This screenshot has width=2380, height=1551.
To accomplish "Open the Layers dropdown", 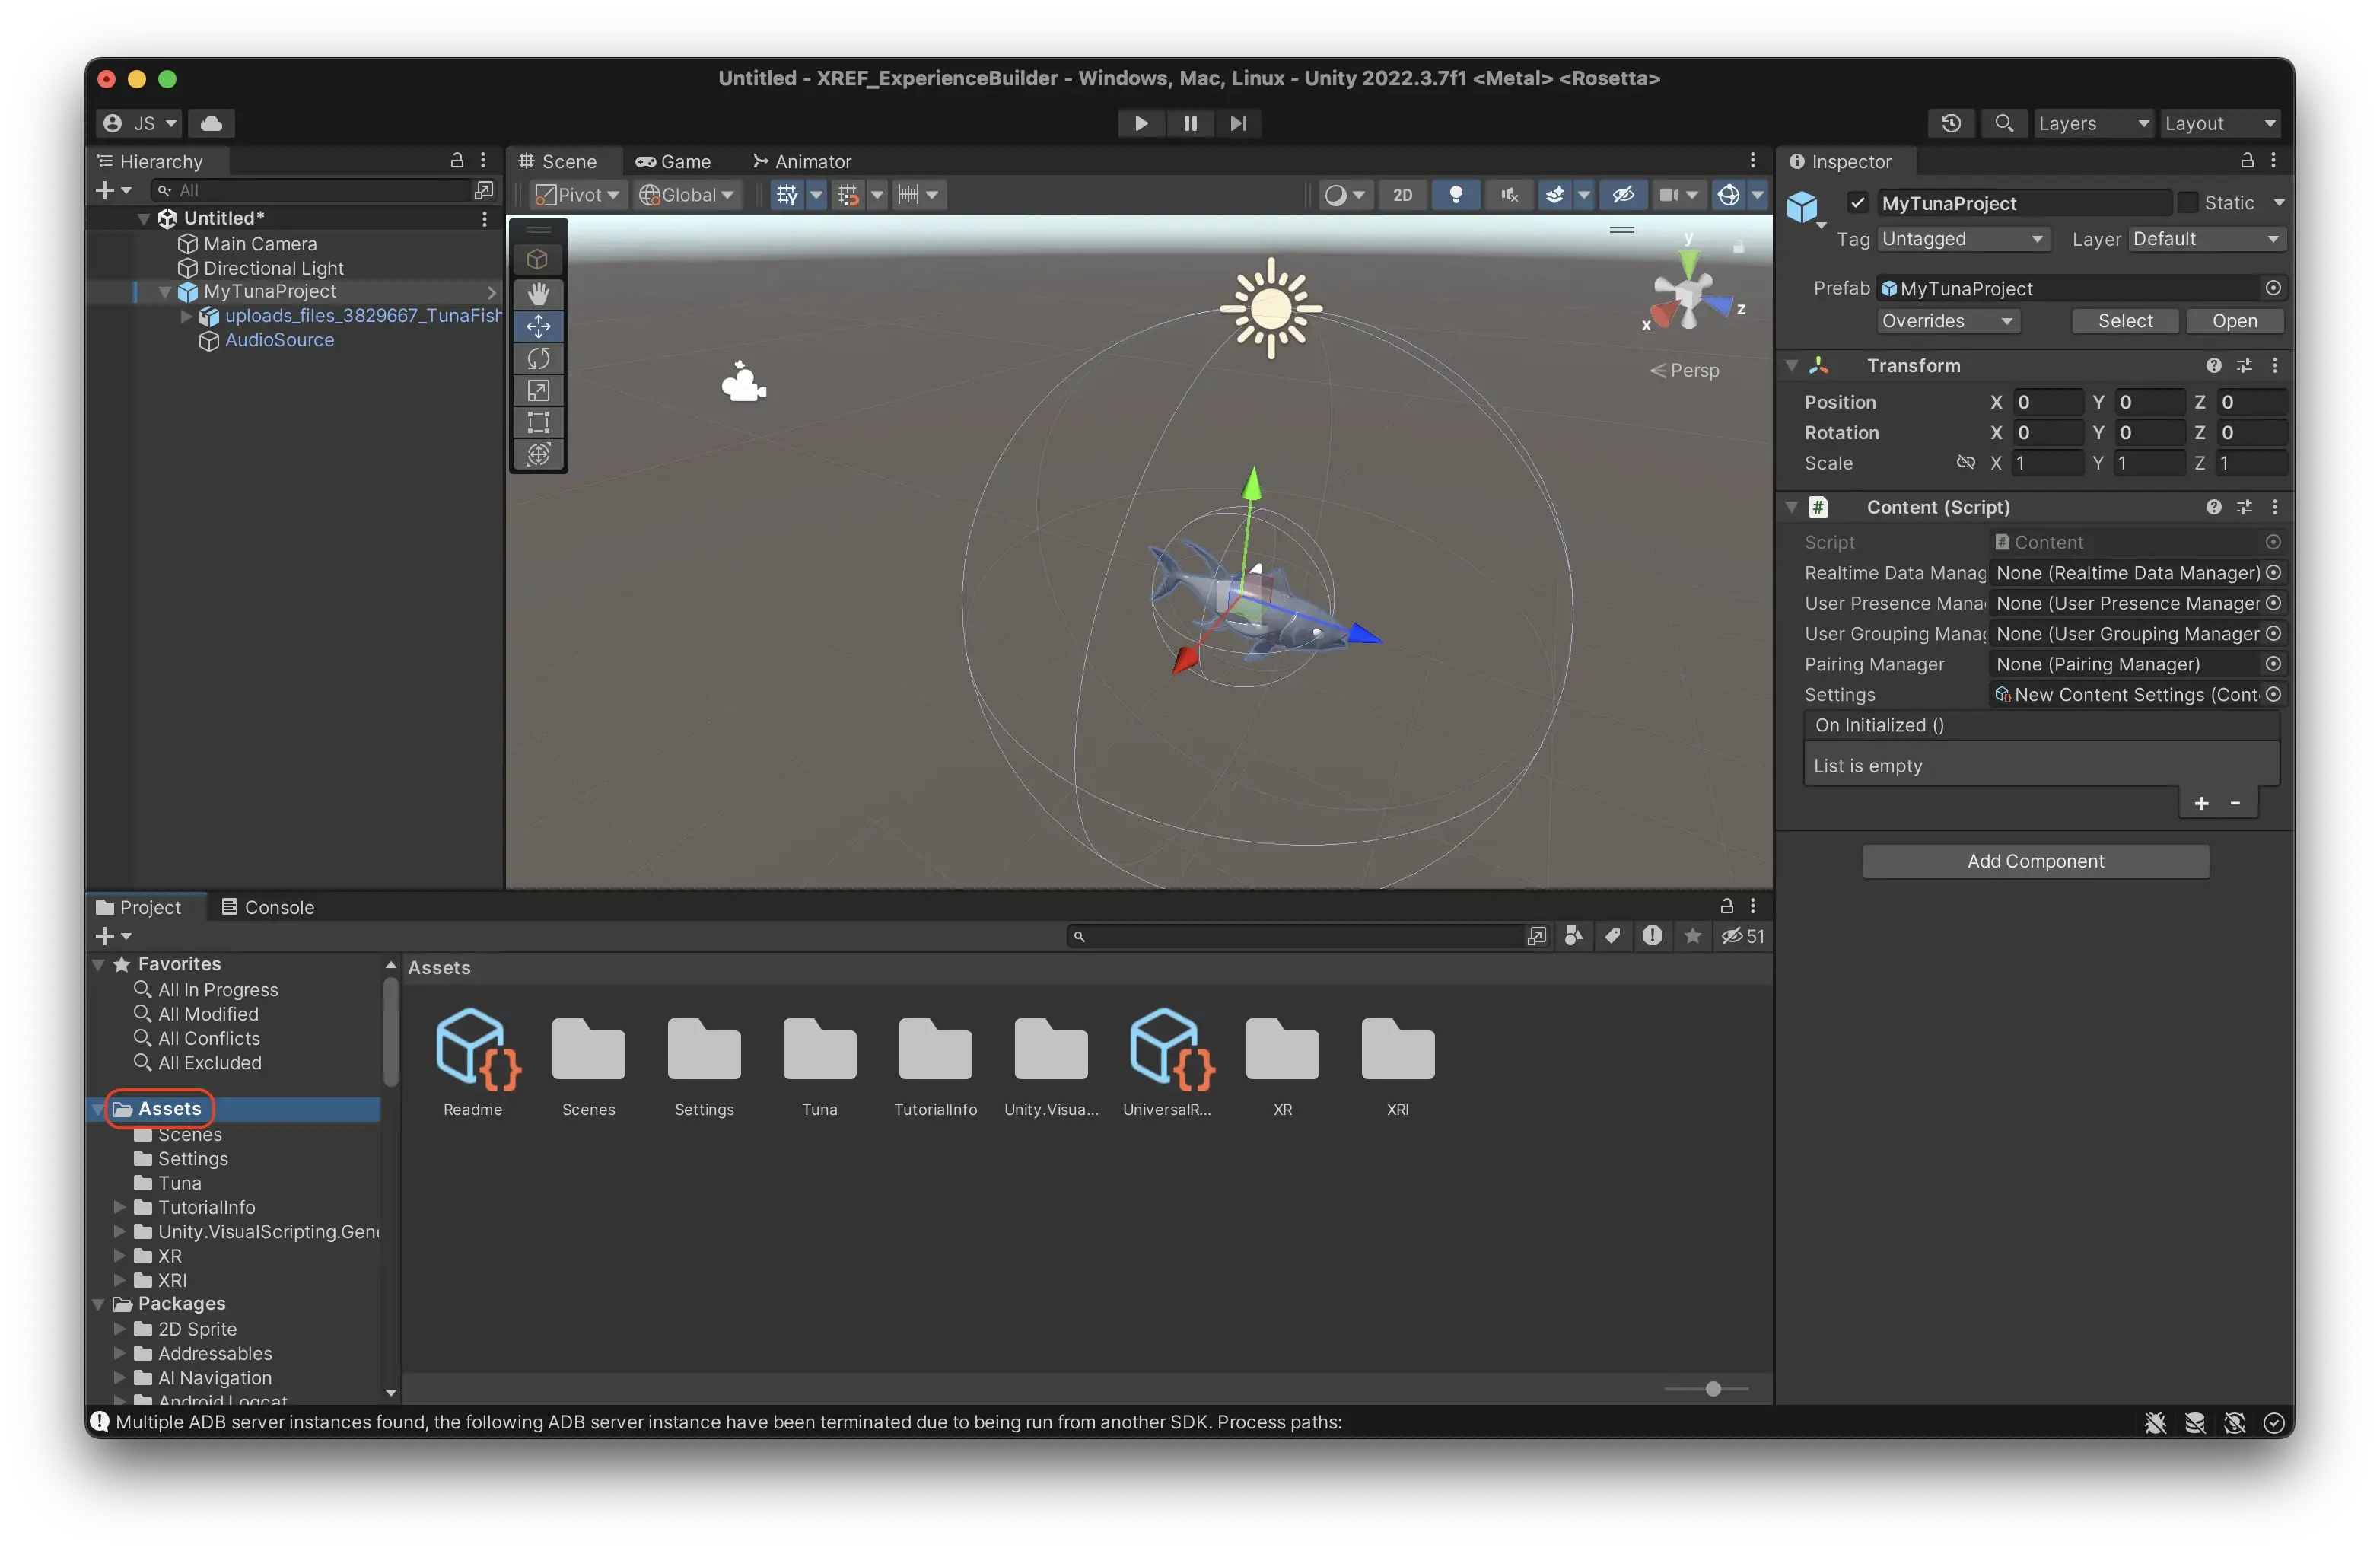I will (x=2093, y=123).
